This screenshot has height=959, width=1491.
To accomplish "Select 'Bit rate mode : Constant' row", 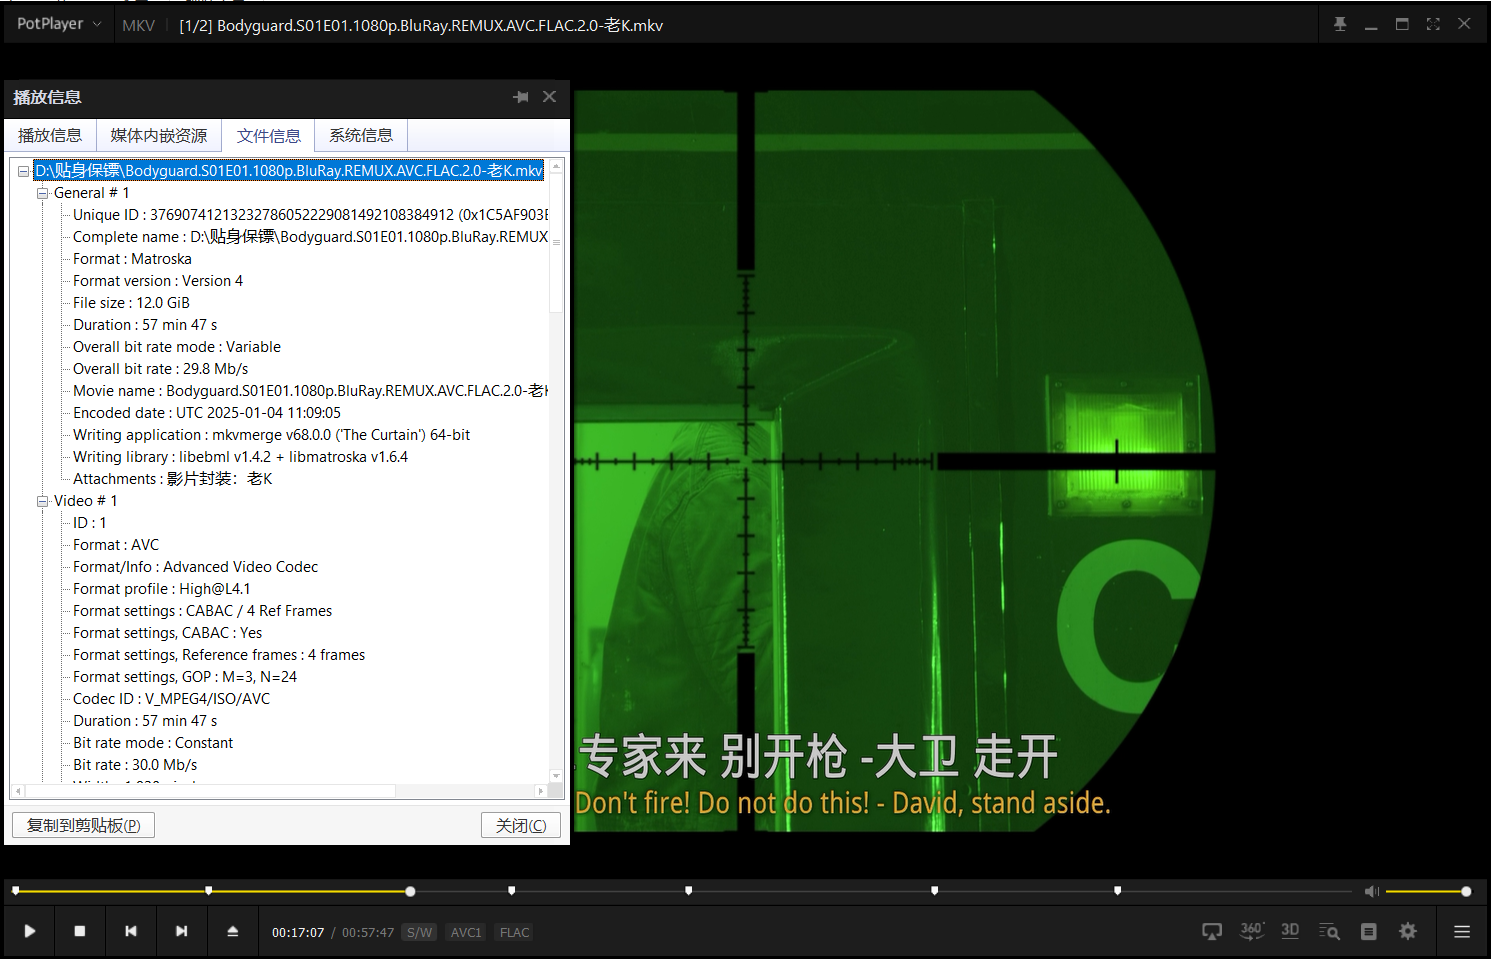I will pos(153,743).
